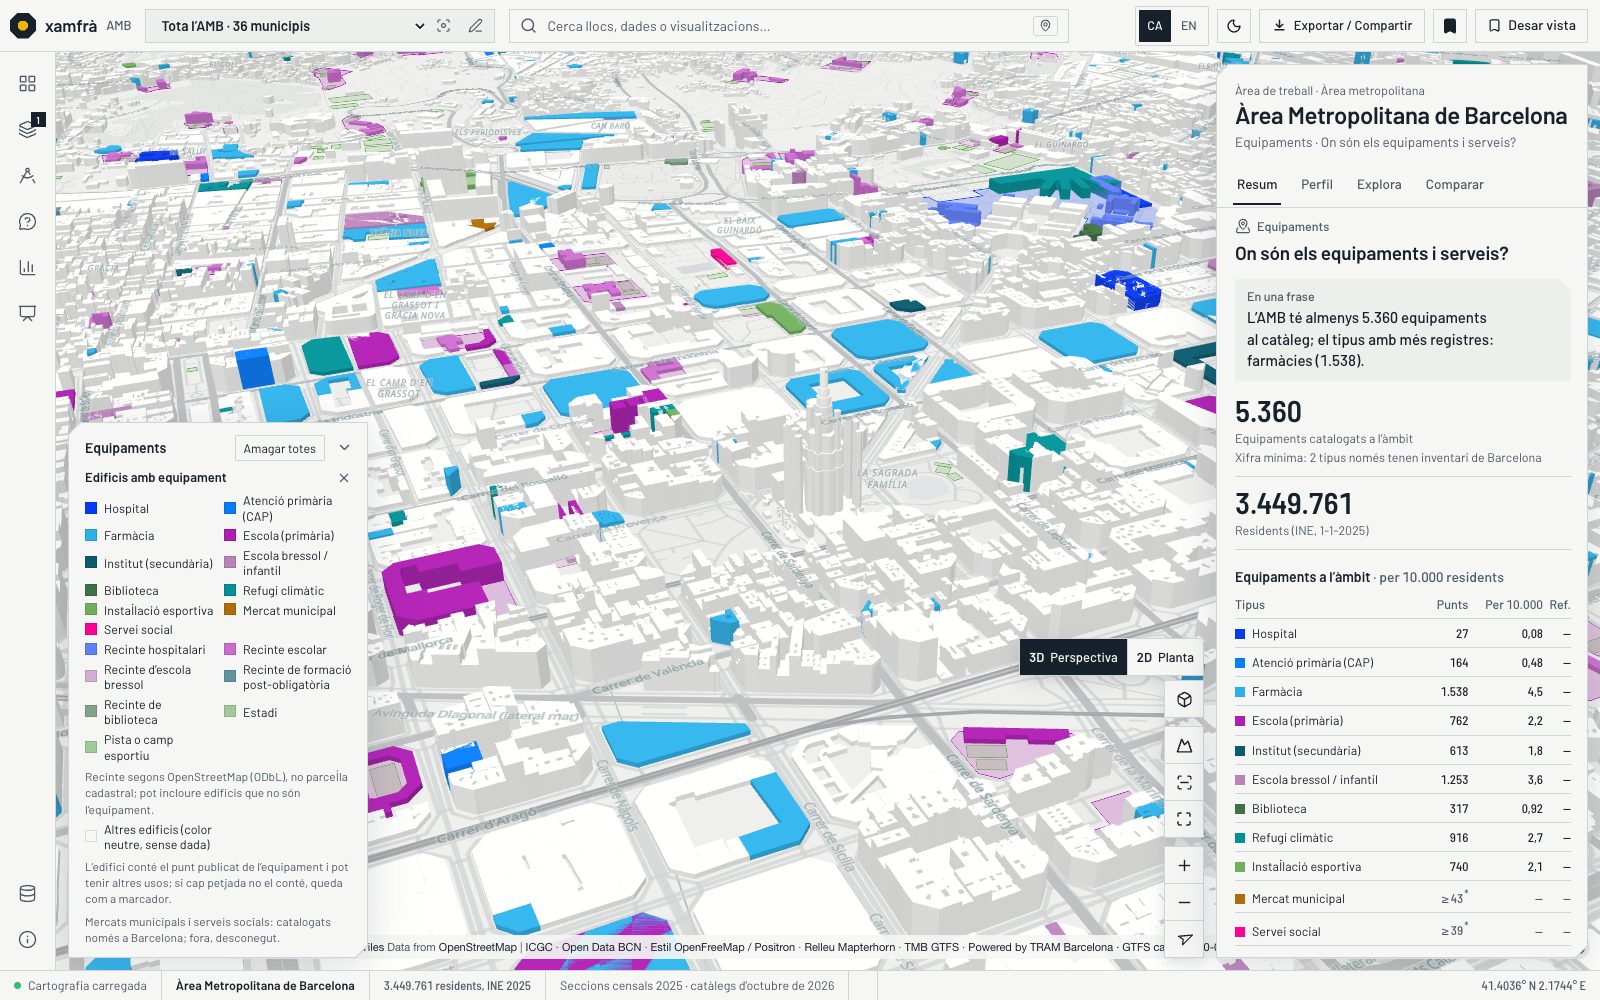Click the fullscreen expand map icon

tap(1184, 819)
